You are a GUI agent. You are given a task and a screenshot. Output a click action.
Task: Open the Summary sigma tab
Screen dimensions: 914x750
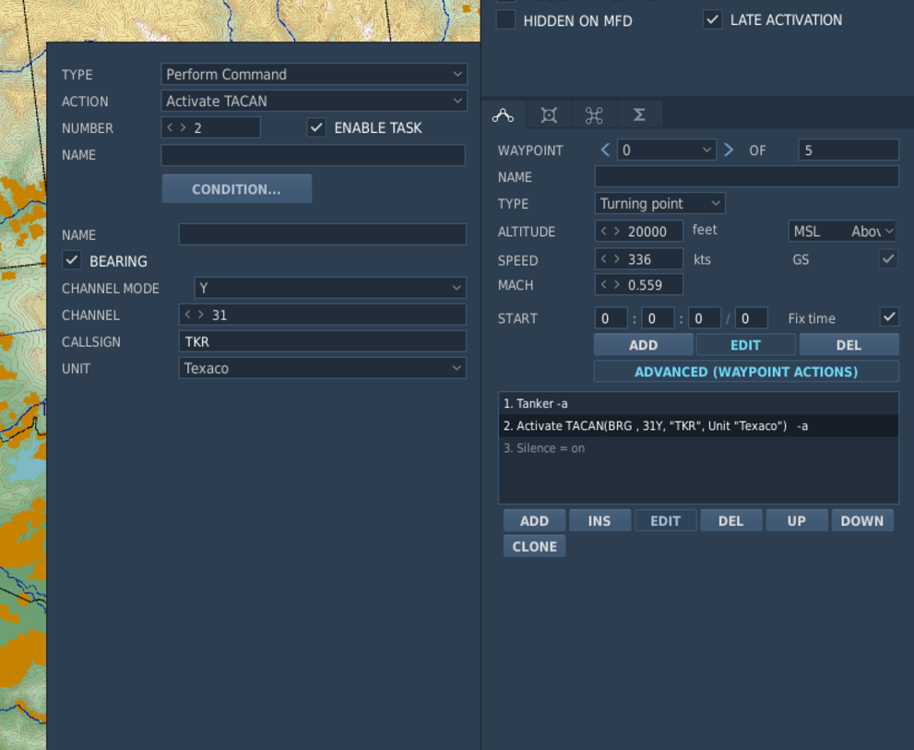pos(639,115)
